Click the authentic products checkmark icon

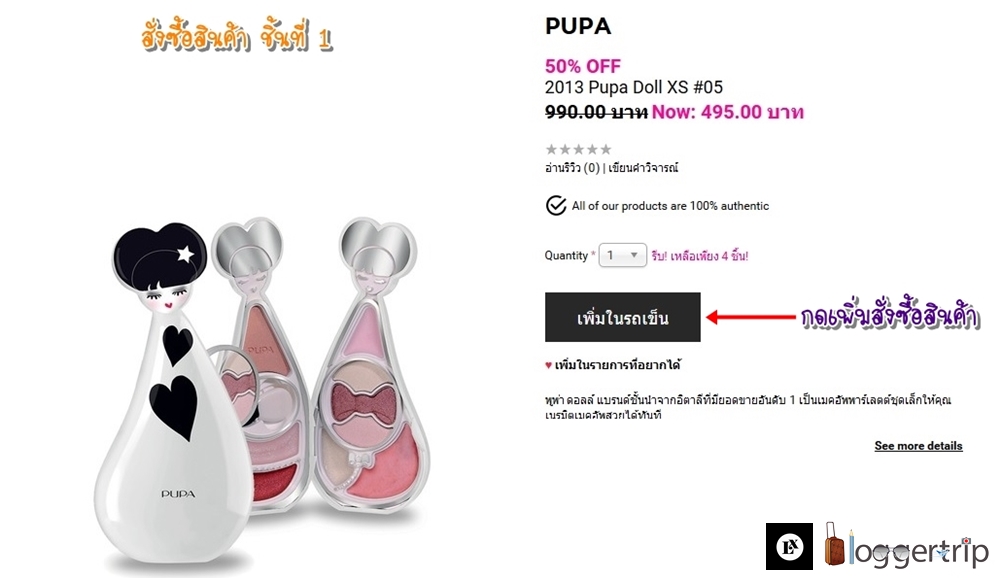tap(555, 205)
